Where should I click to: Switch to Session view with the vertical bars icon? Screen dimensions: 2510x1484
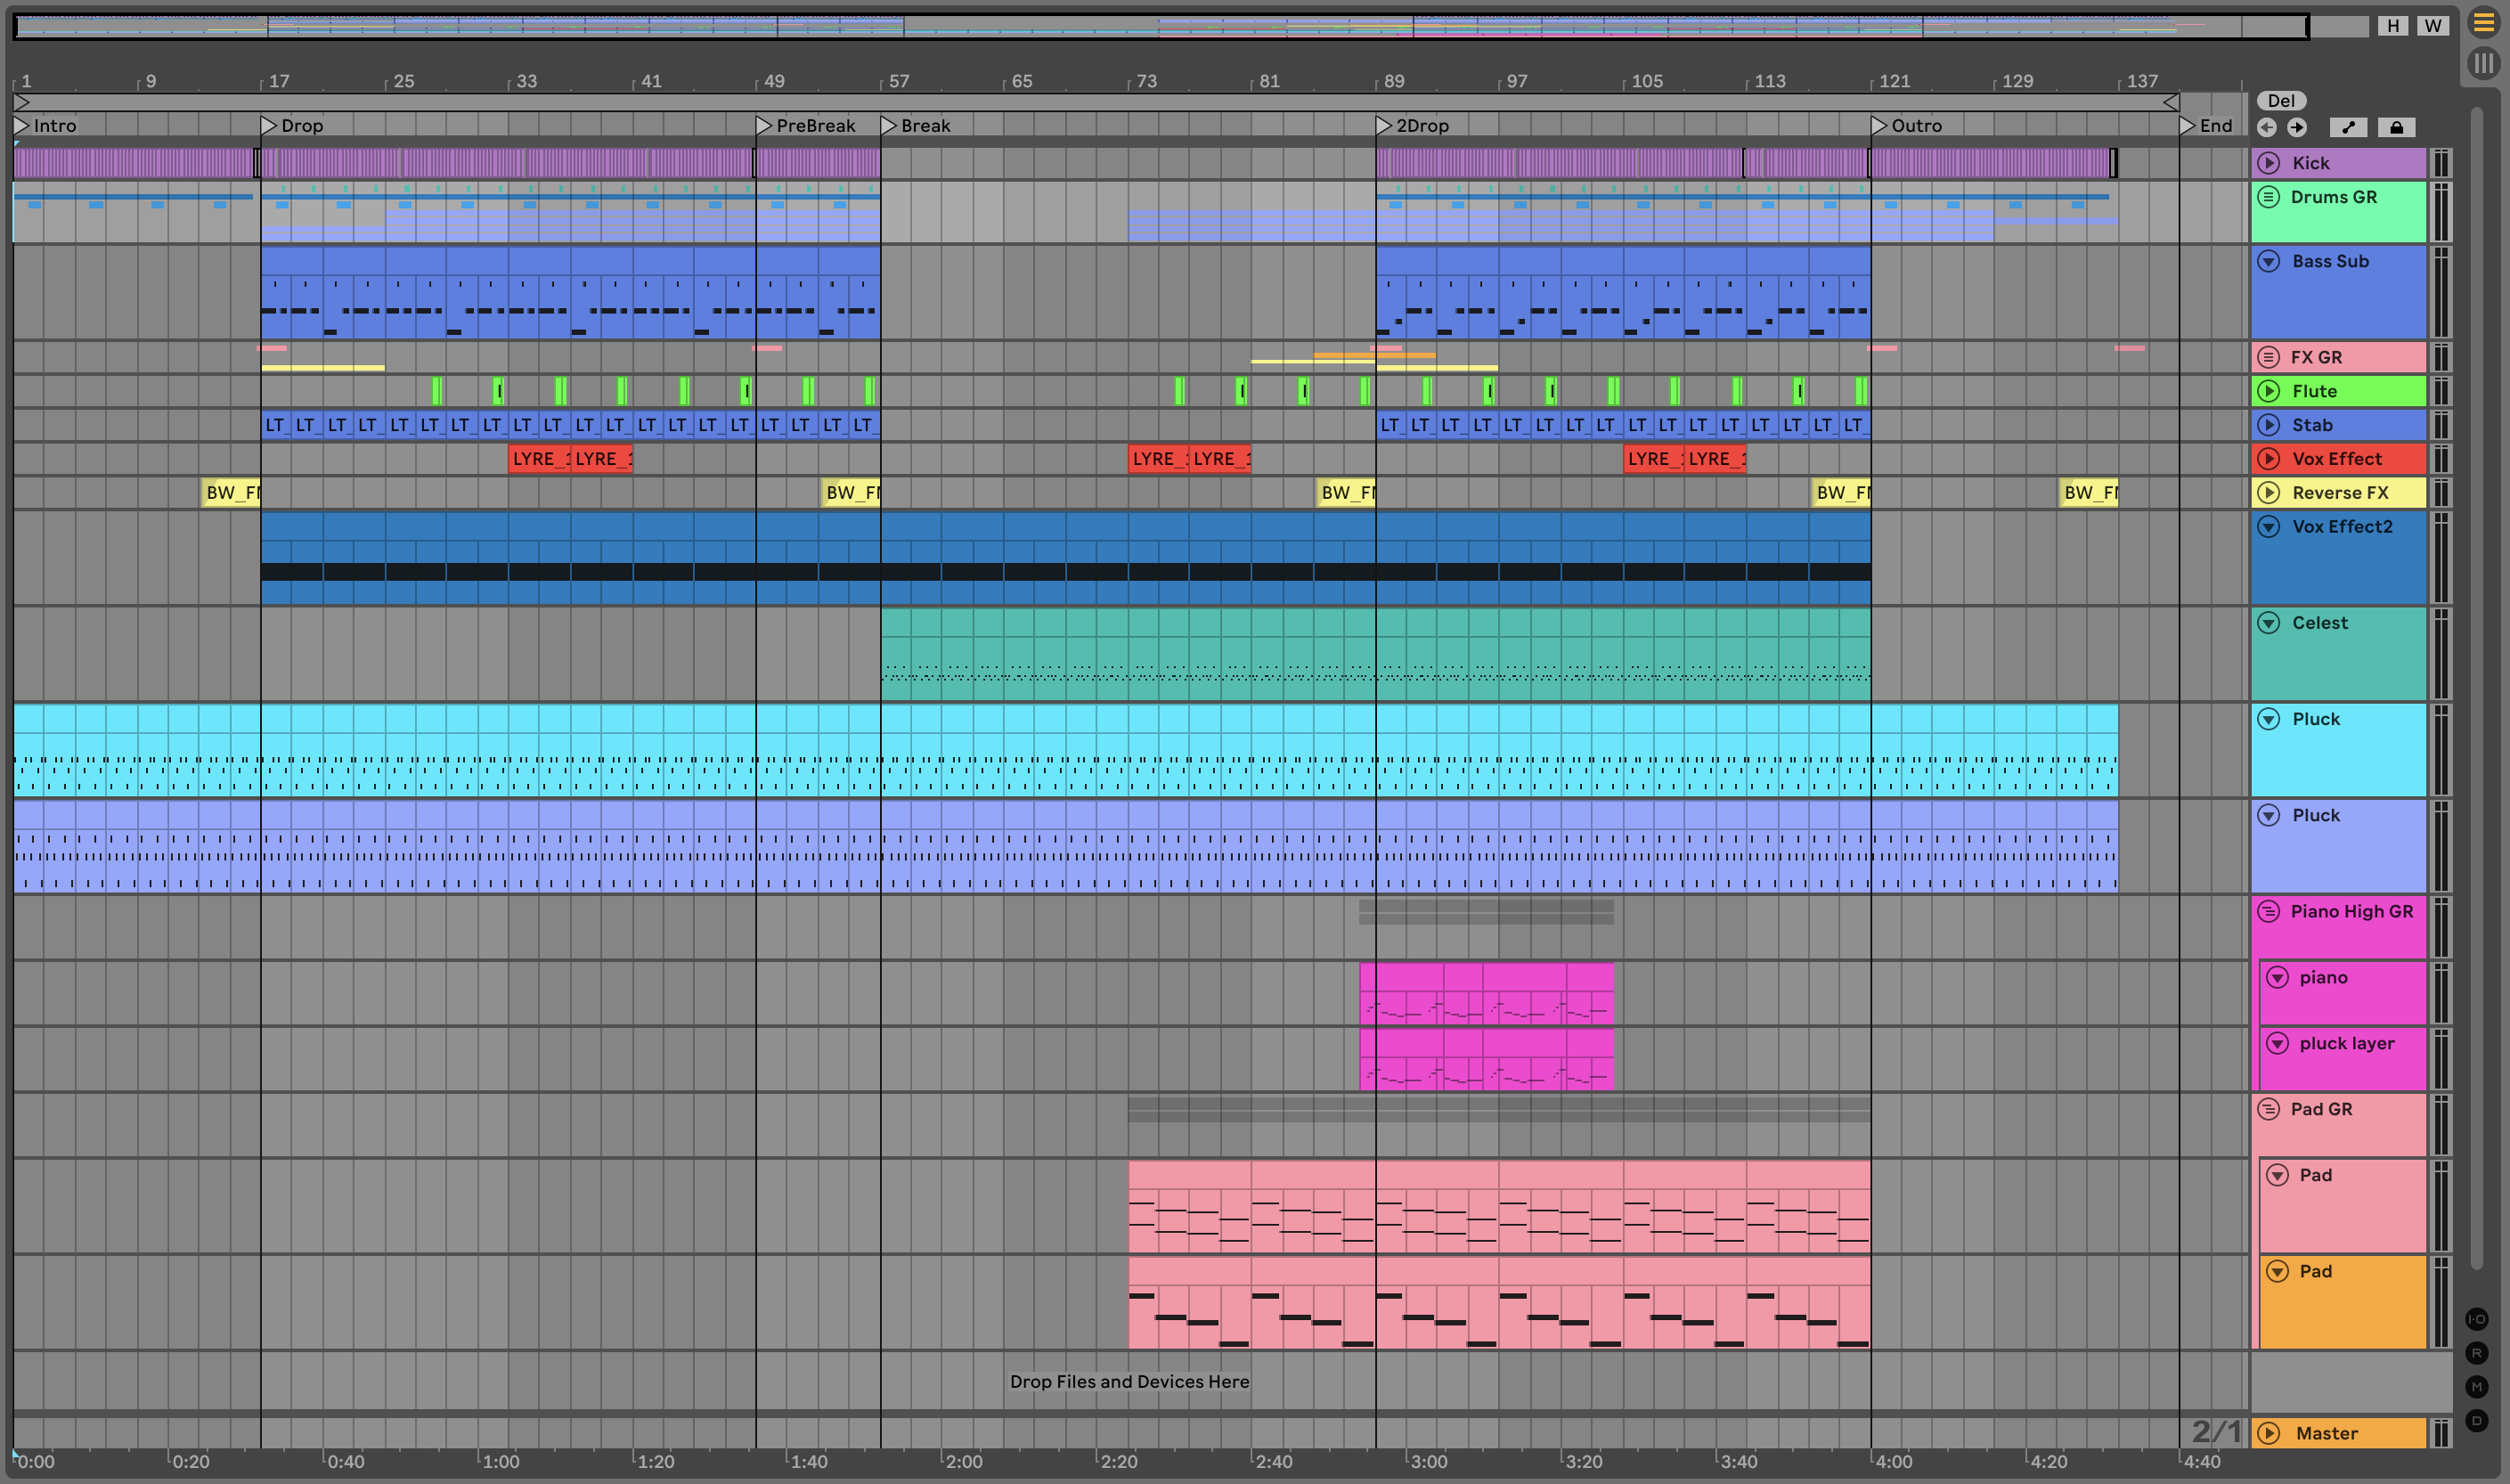[x=2483, y=63]
